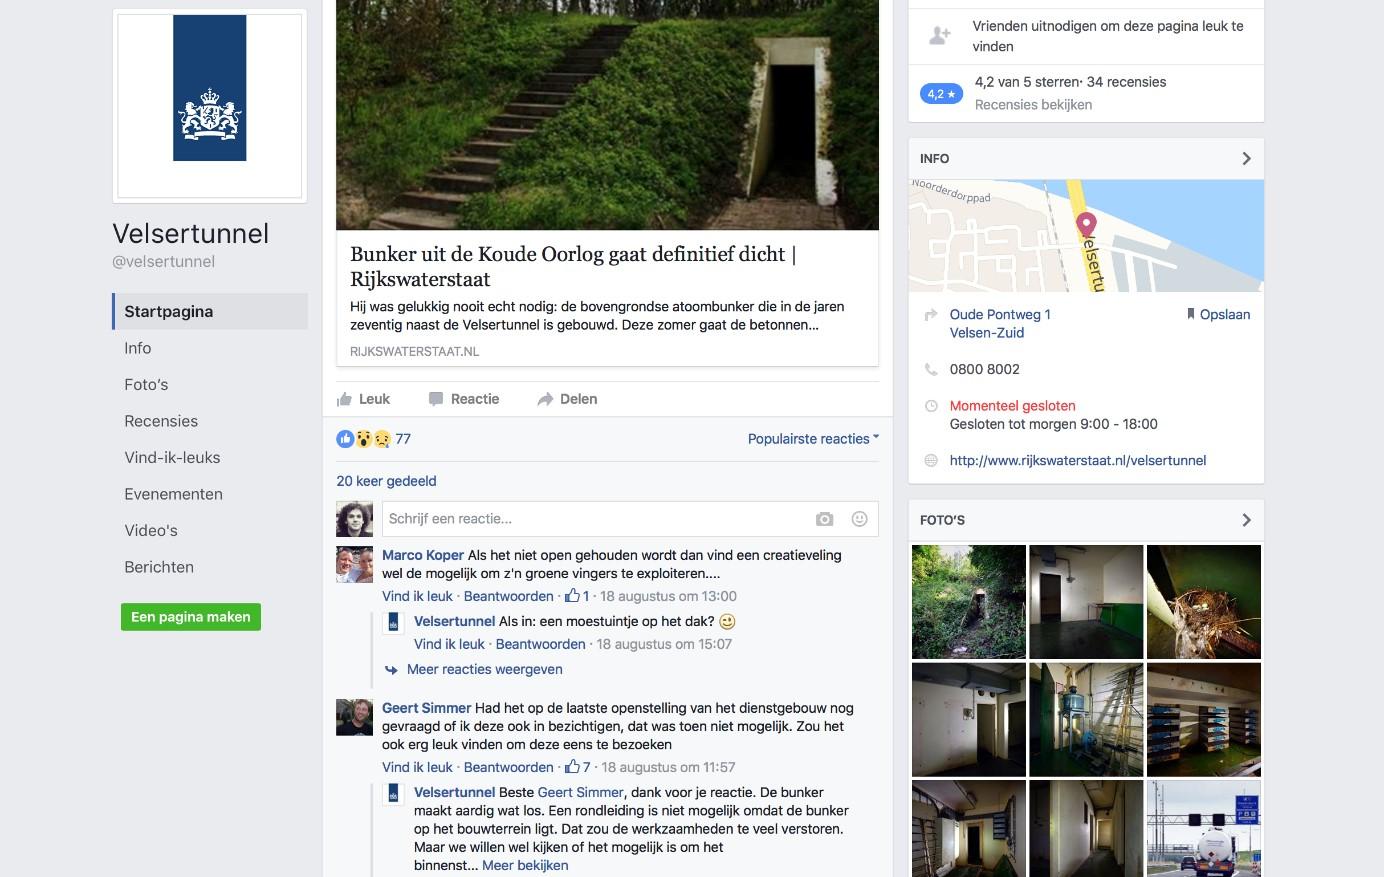Click the Schrijf een reactie input field
The width and height of the screenshot is (1384, 877).
[596, 519]
